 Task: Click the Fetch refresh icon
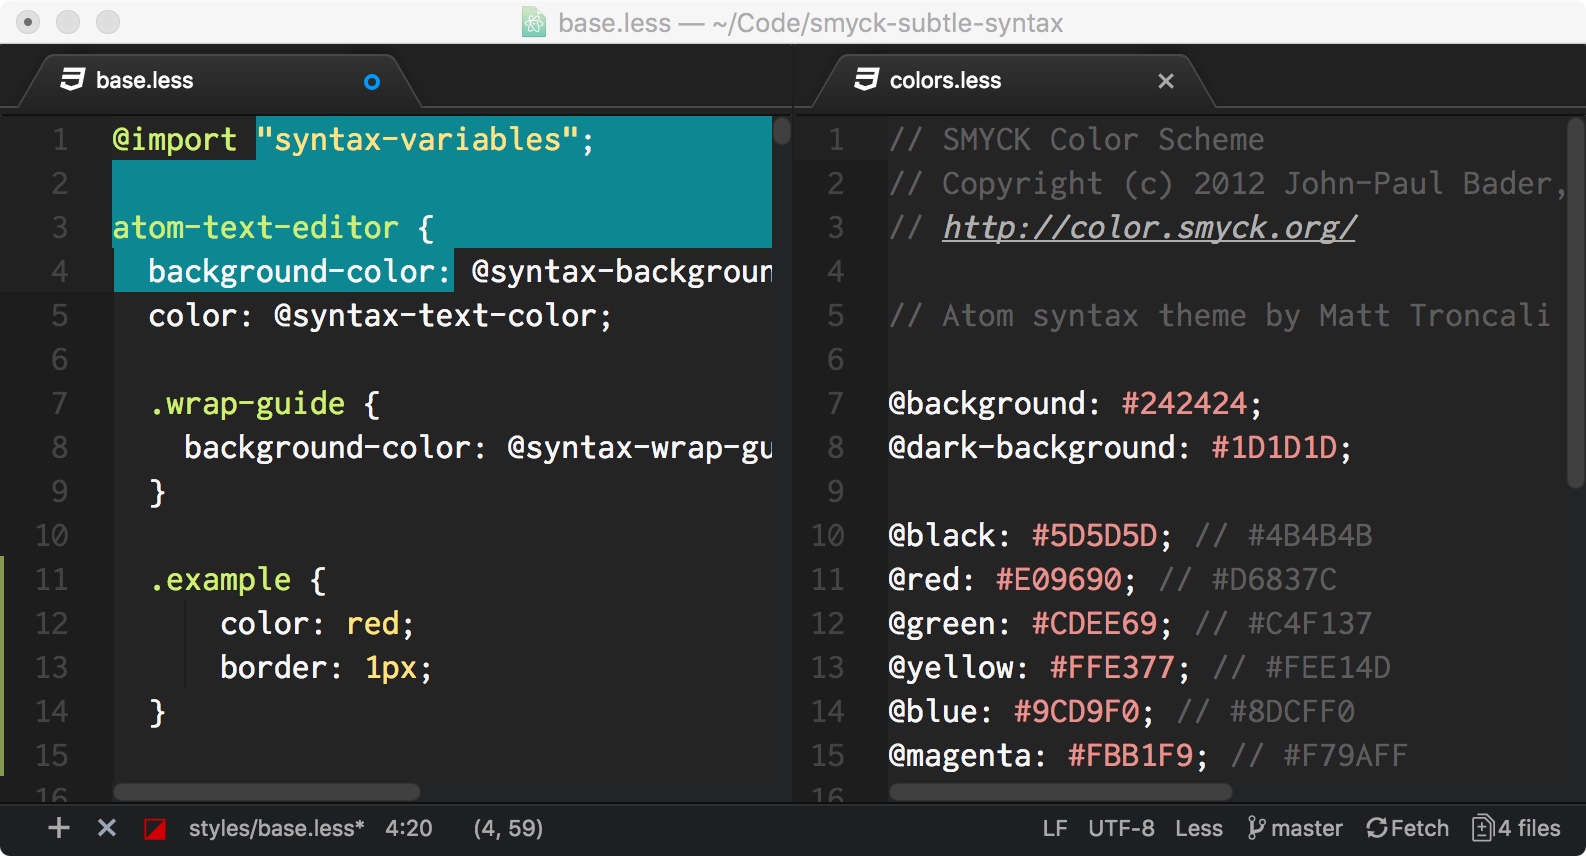[1377, 828]
